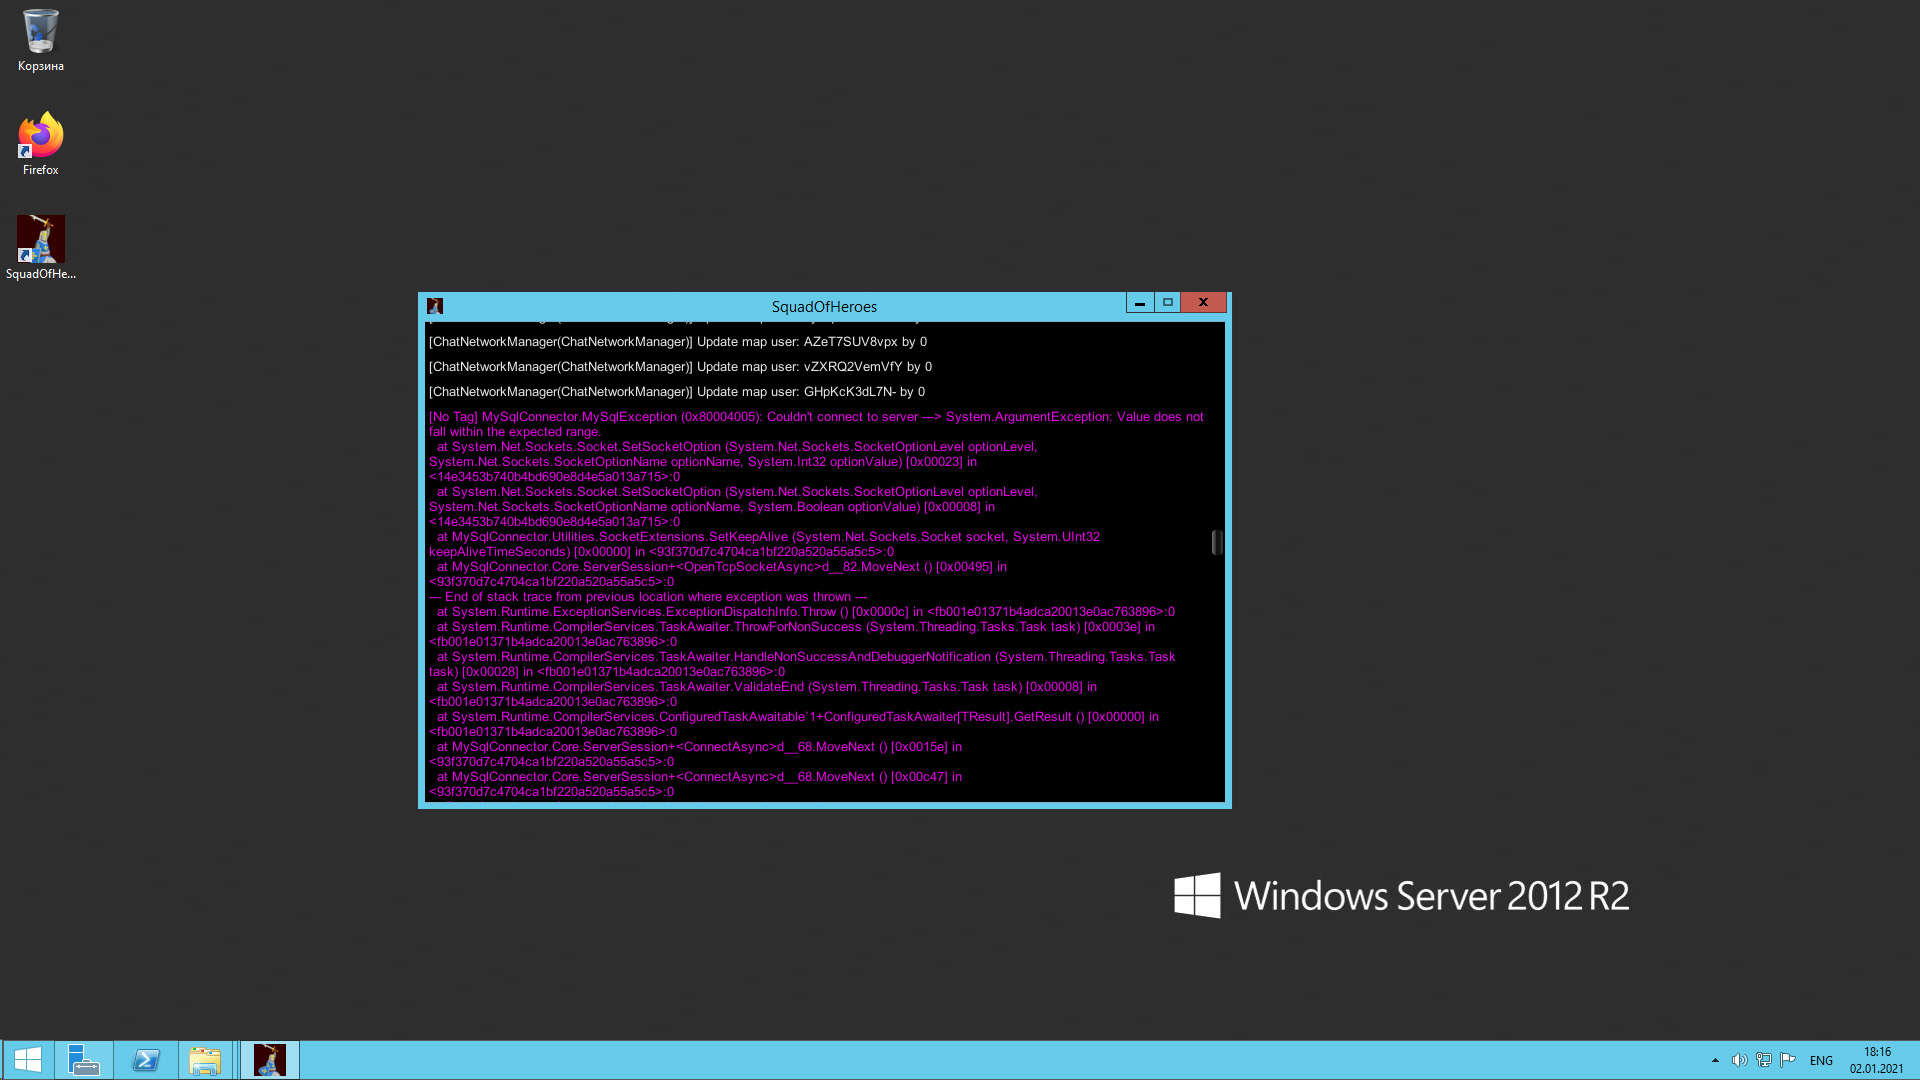1920x1080 pixels.
Task: Open File Explorer from the taskbar
Action: click(205, 1060)
